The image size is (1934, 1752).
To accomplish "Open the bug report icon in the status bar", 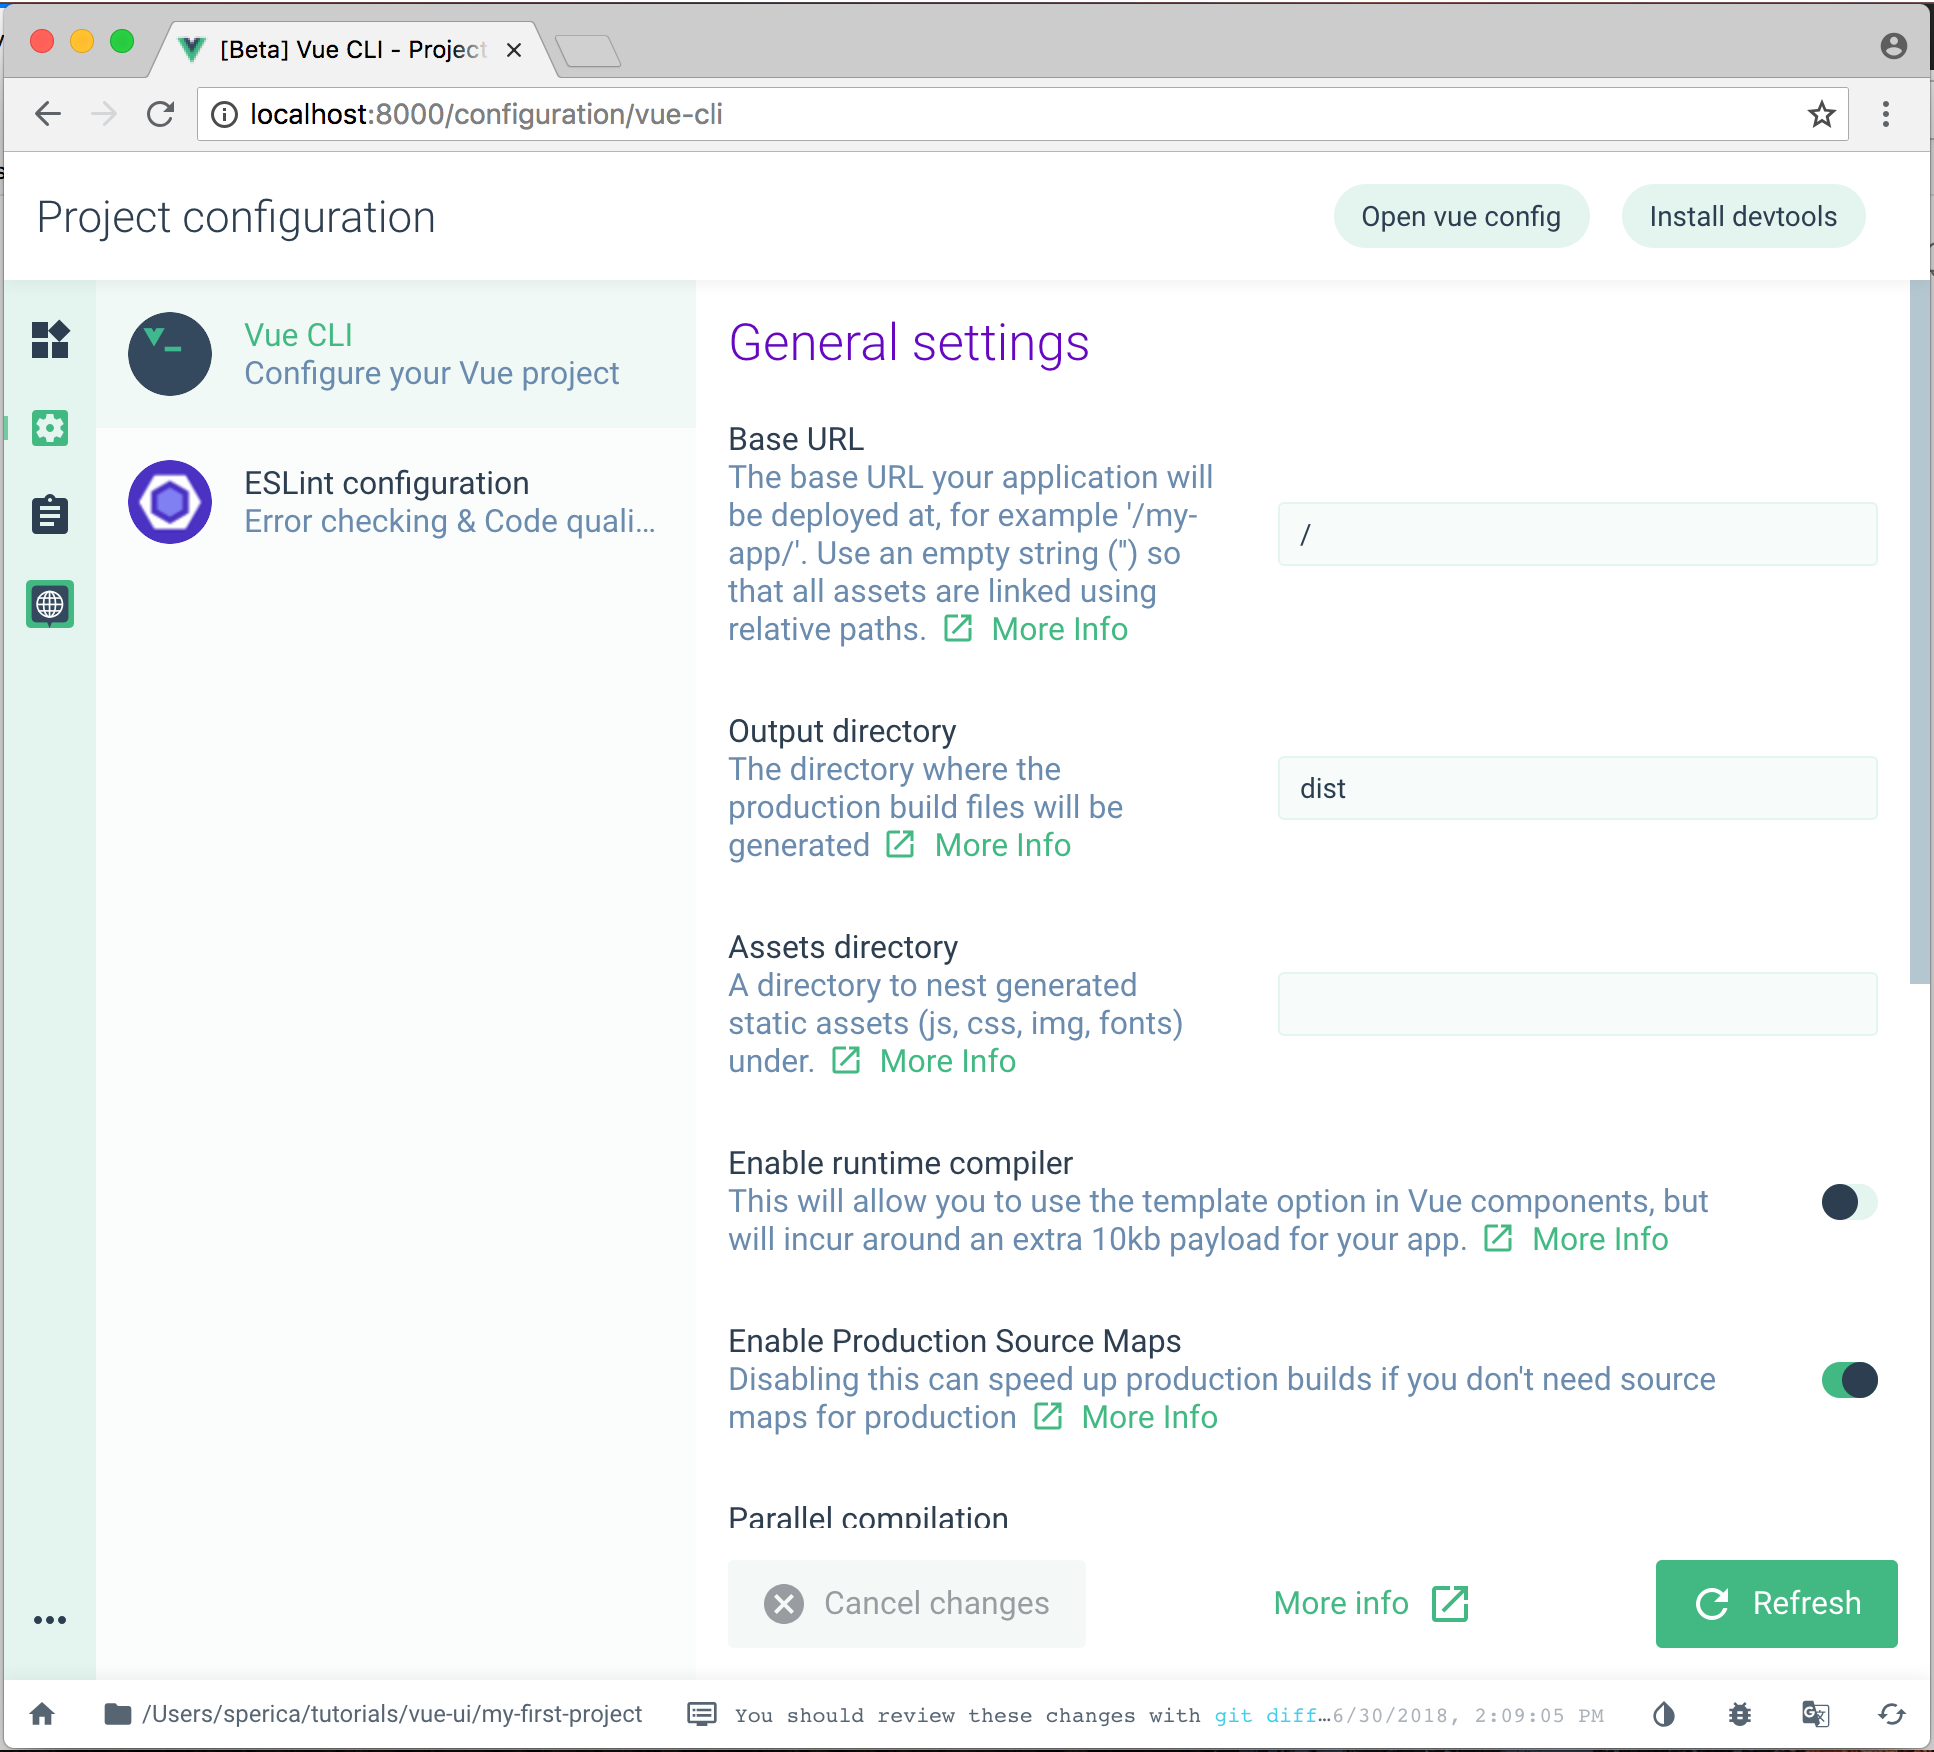I will pos(1739,1714).
